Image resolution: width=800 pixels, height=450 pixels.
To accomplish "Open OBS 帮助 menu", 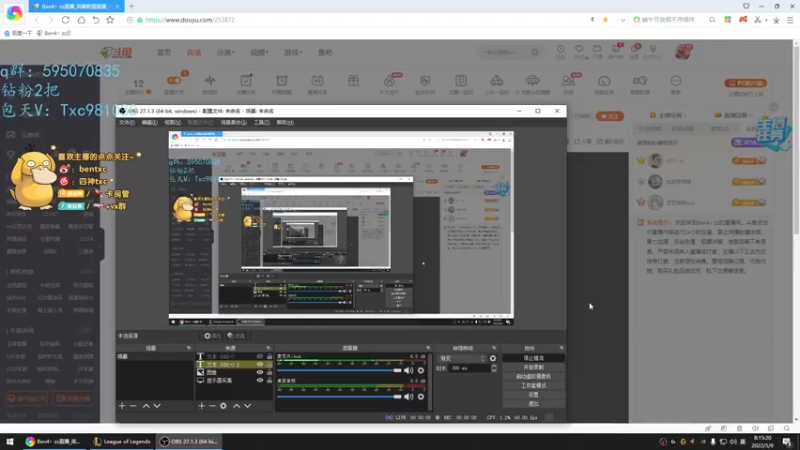I will 285,122.
